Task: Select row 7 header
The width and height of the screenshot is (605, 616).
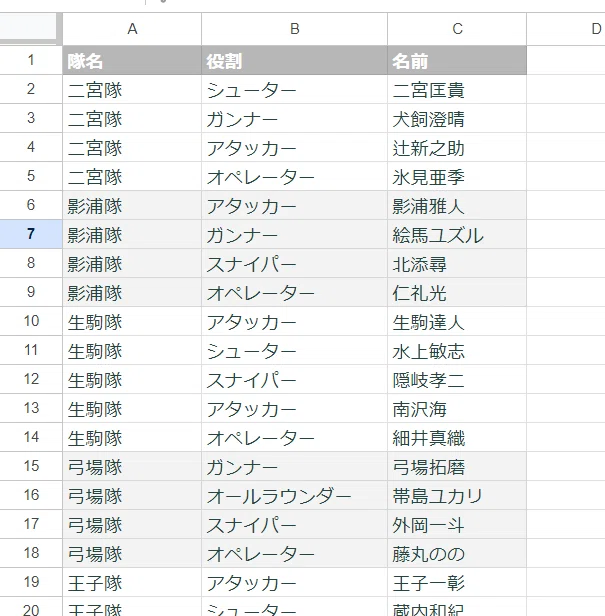Action: coord(31,234)
